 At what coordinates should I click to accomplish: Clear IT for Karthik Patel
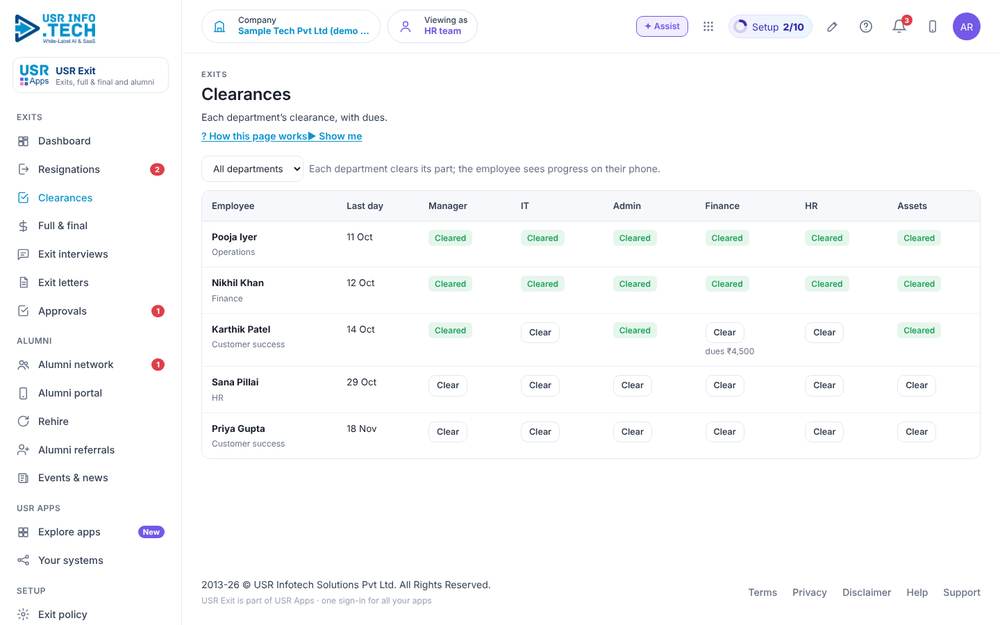pyautogui.click(x=540, y=332)
